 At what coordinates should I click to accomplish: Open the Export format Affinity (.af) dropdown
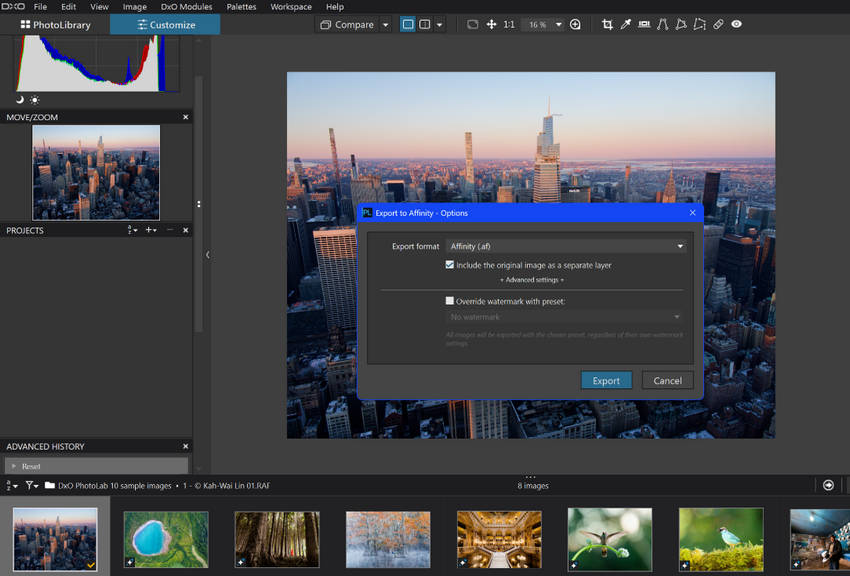pos(566,246)
